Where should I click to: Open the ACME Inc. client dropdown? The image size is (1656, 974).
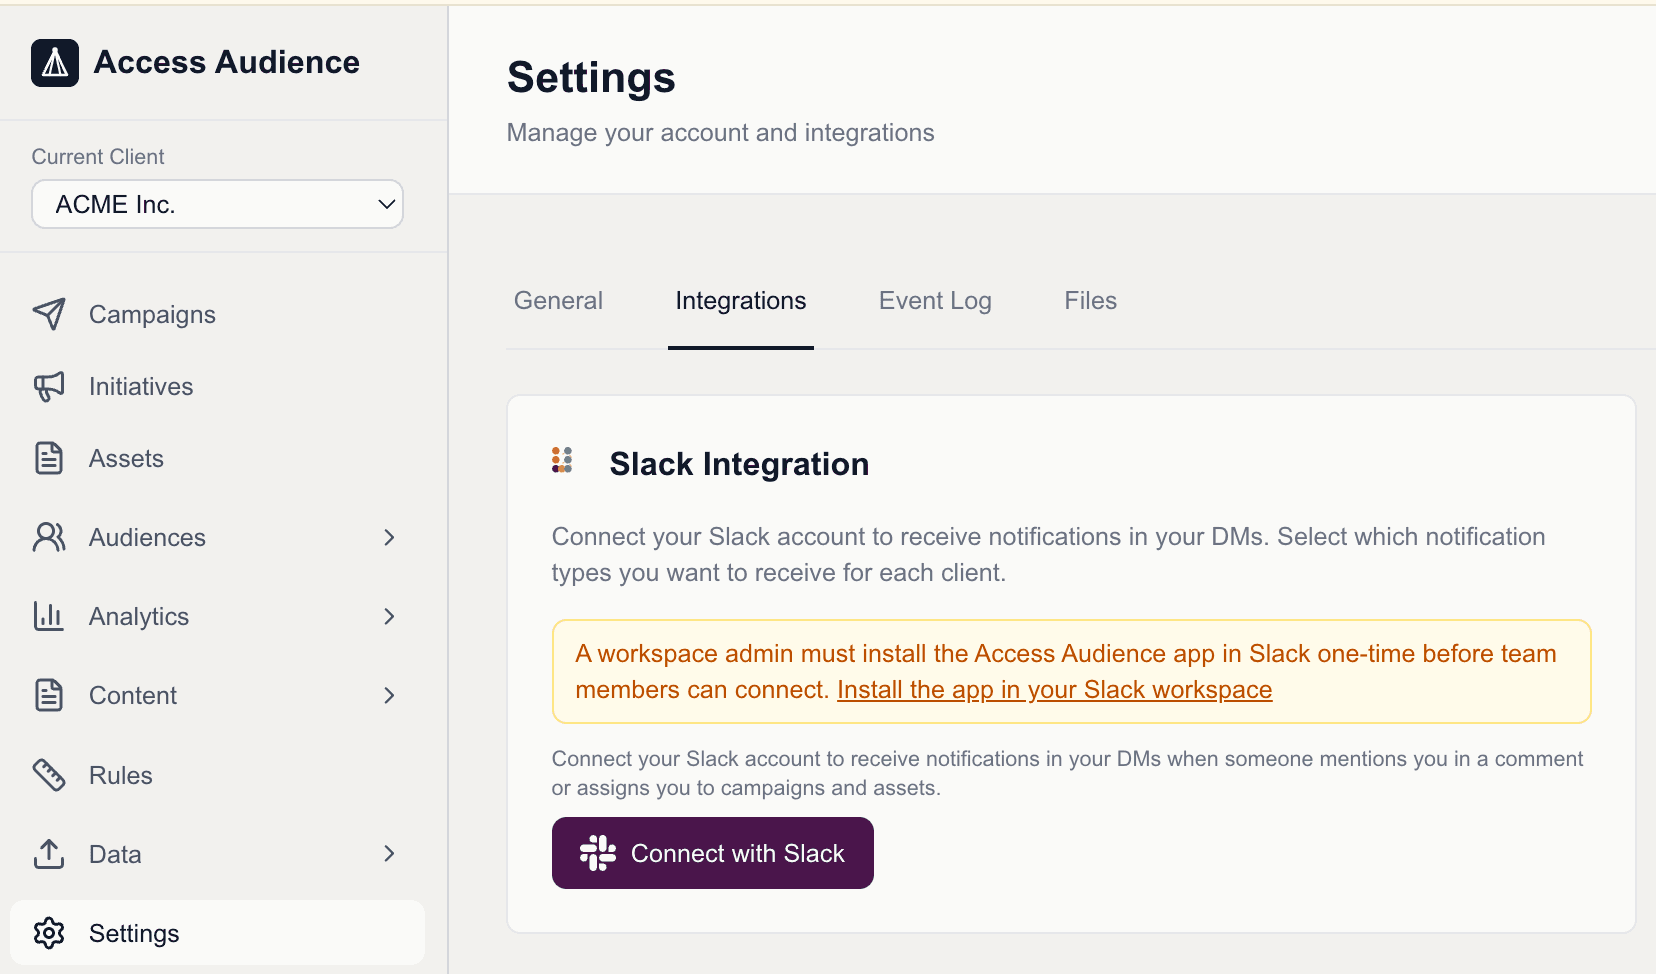(217, 204)
